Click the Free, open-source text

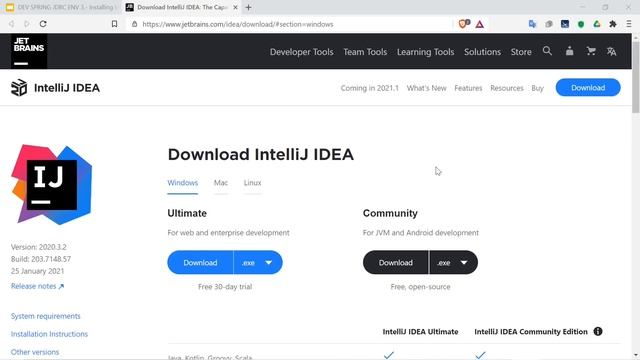(x=420, y=287)
